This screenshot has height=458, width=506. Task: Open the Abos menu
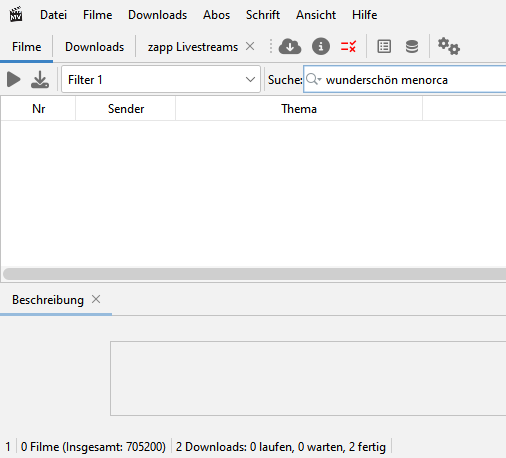click(x=216, y=15)
